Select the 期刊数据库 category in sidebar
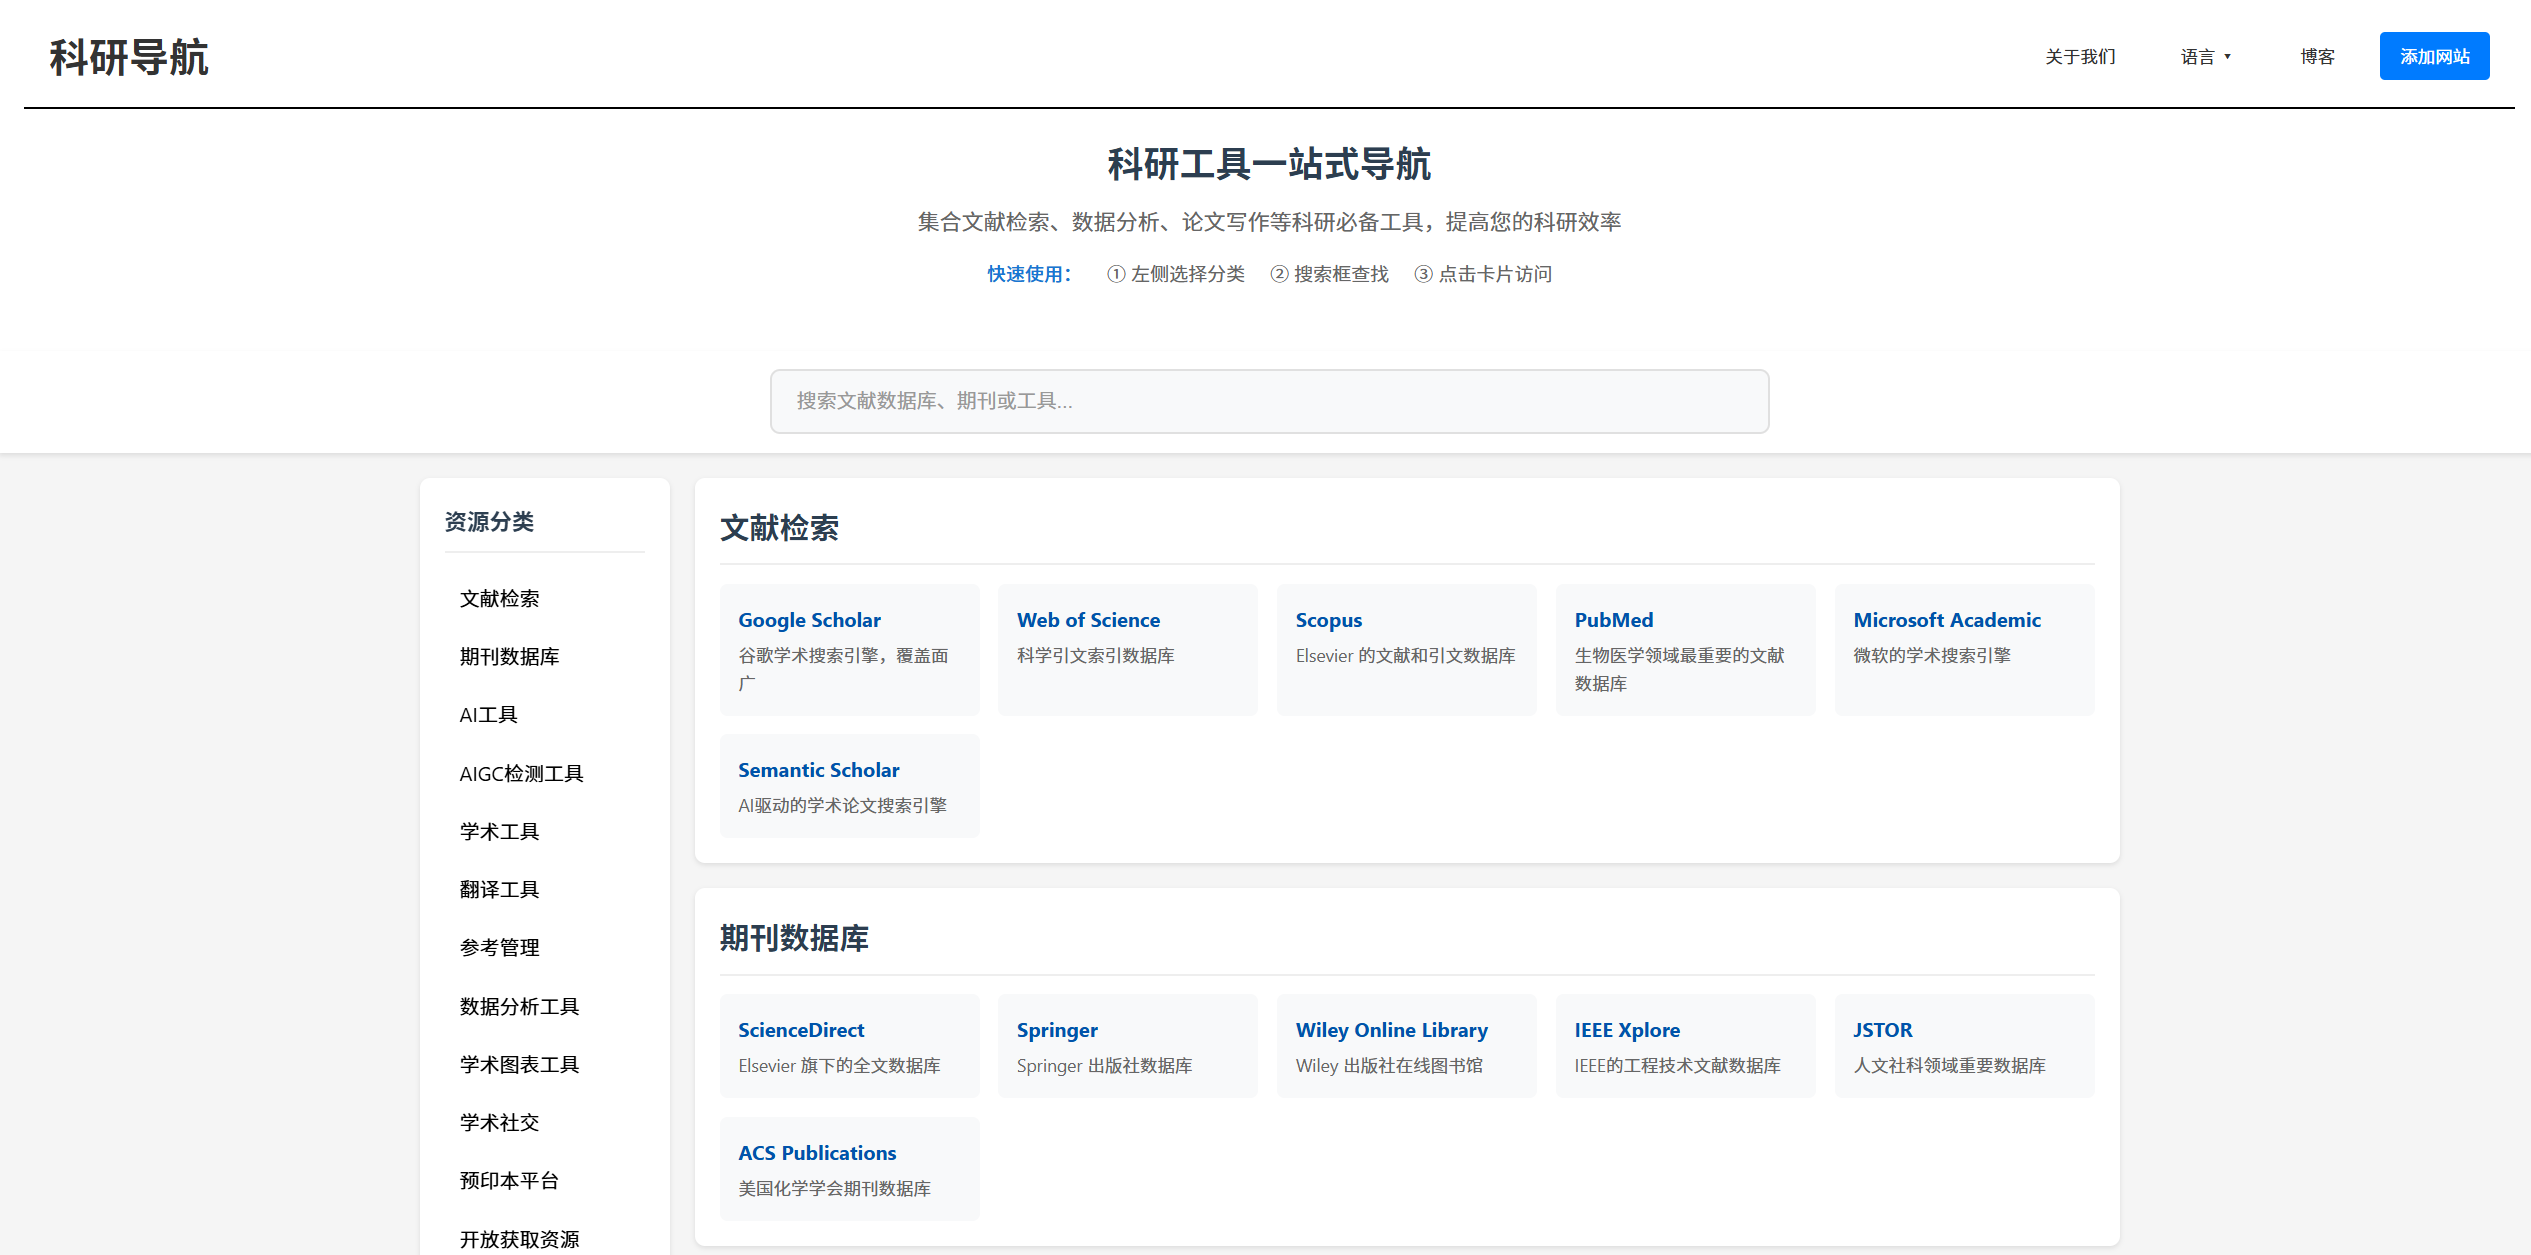The width and height of the screenshot is (2531, 1255). coord(509,657)
